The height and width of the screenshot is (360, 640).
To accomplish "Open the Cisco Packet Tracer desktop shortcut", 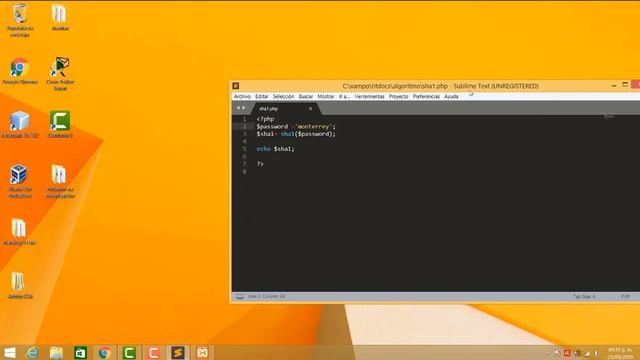I will (x=60, y=73).
